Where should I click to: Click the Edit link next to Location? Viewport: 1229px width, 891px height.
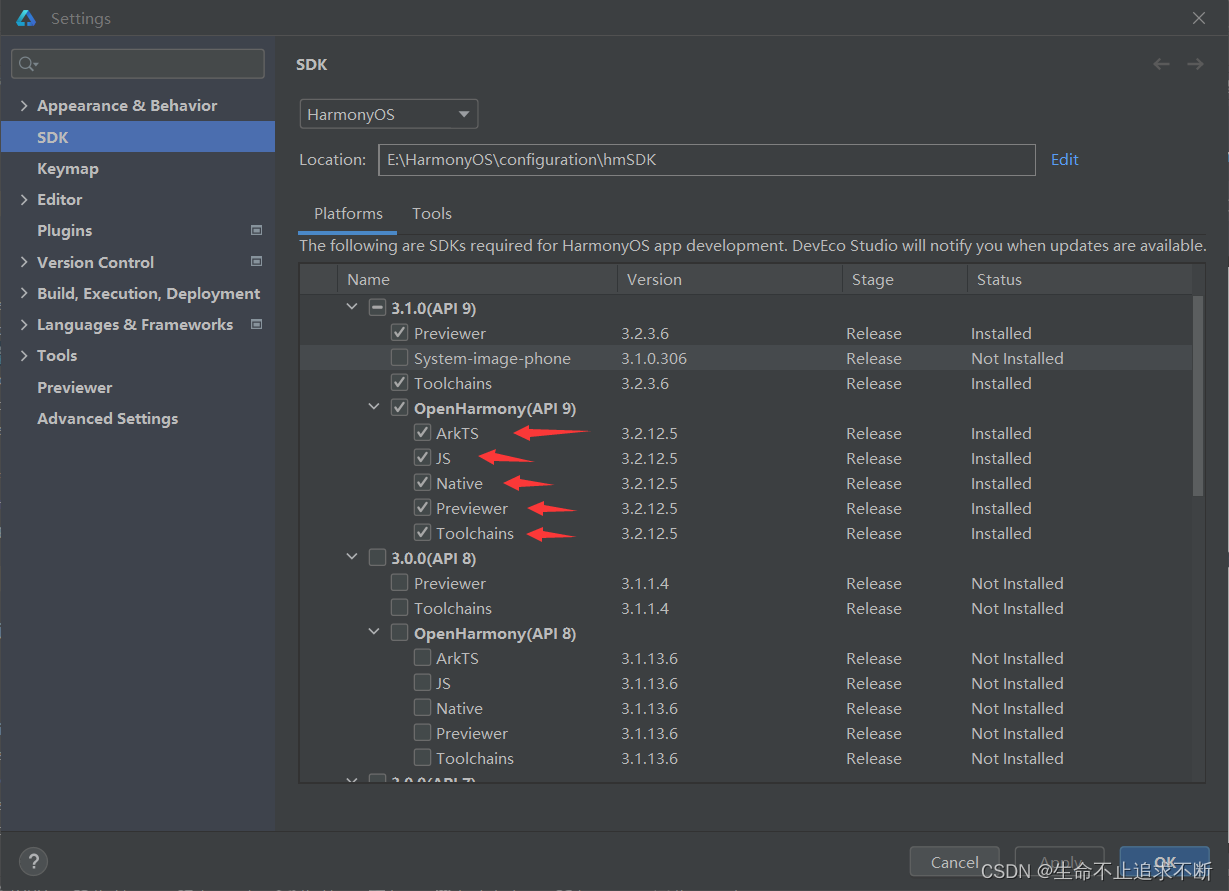(x=1064, y=159)
